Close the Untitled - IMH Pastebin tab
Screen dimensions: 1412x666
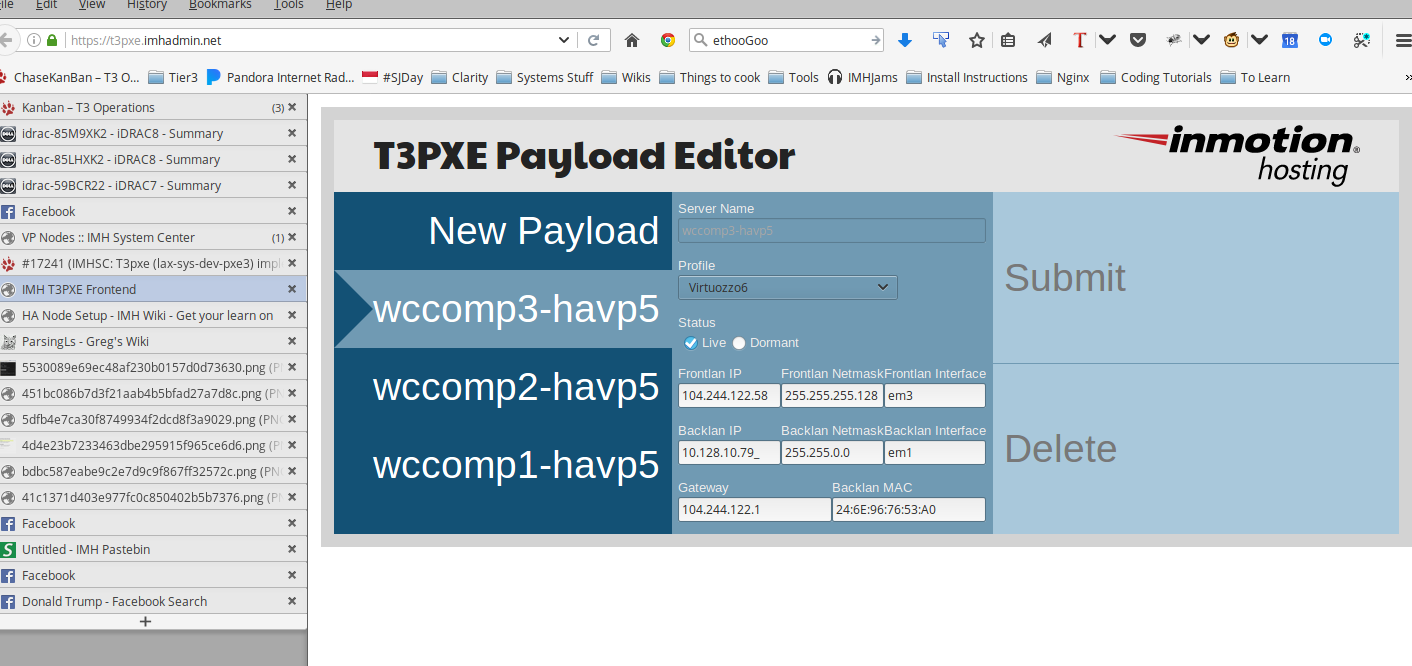292,549
